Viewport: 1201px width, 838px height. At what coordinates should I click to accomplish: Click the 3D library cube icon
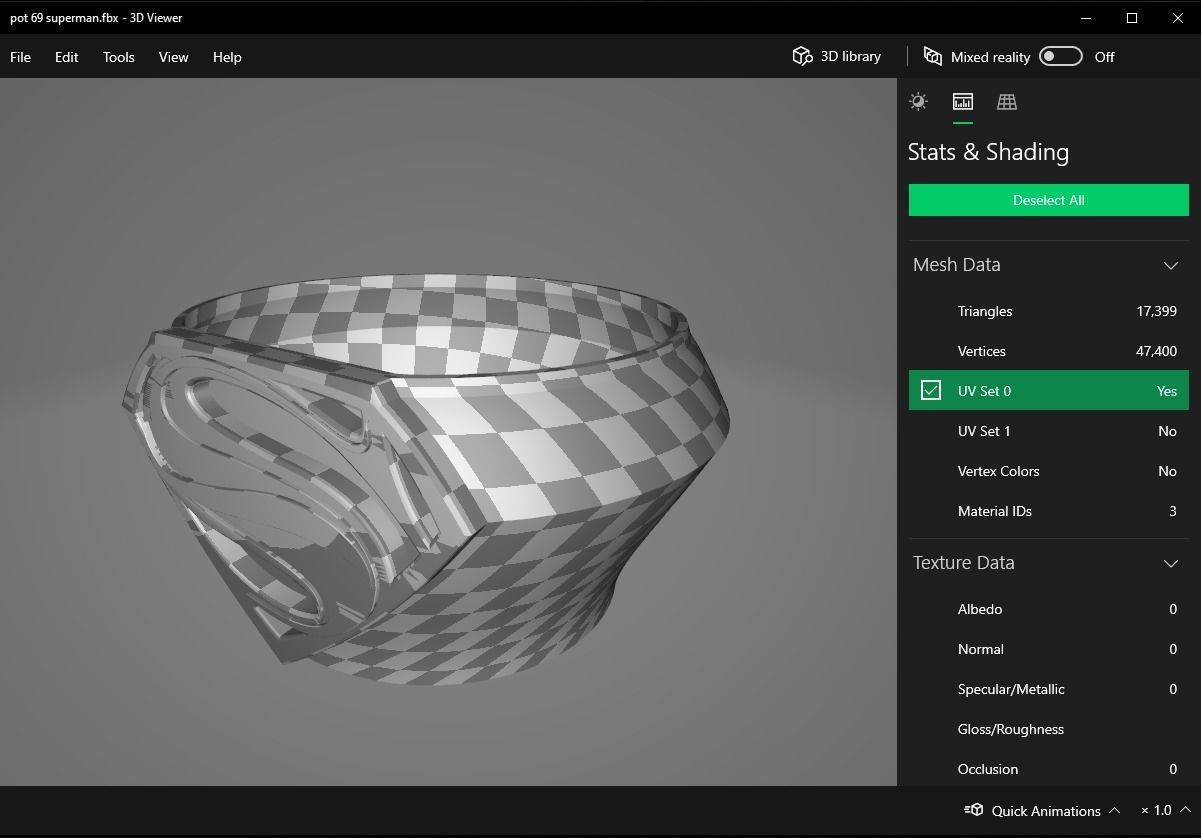[x=802, y=56]
